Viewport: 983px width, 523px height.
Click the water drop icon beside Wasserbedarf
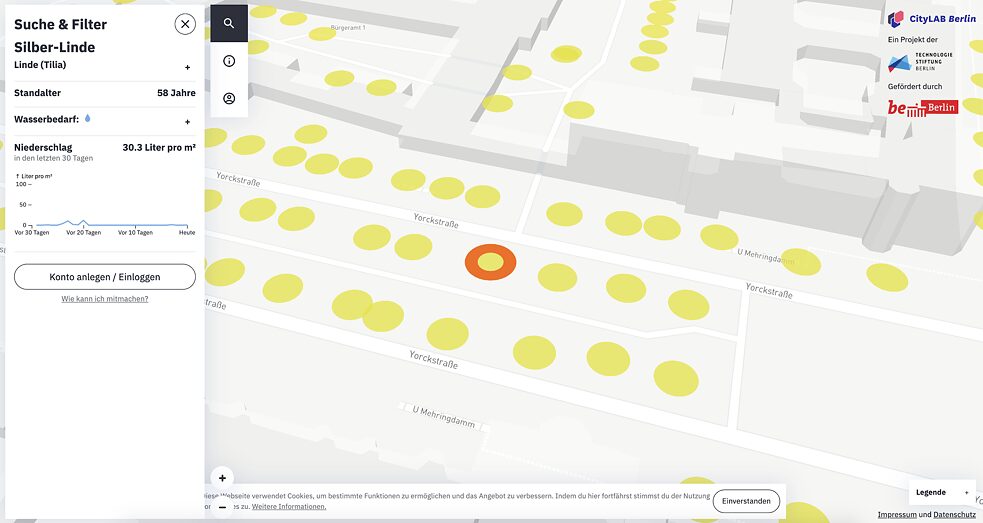tap(87, 119)
